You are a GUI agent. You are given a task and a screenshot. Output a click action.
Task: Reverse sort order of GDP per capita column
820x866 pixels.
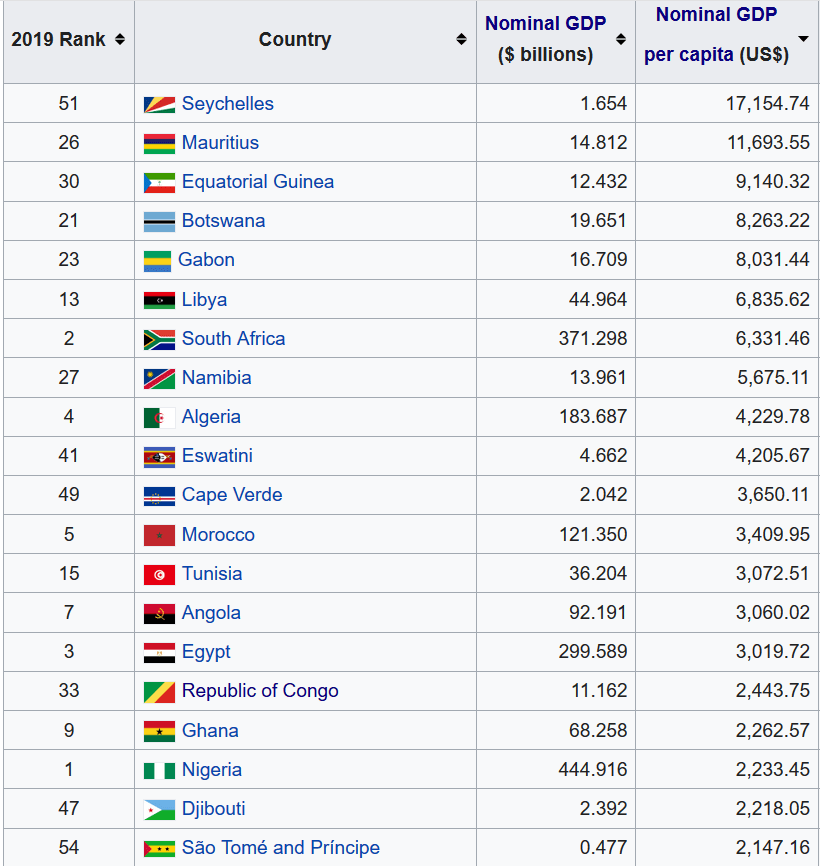pos(804,38)
